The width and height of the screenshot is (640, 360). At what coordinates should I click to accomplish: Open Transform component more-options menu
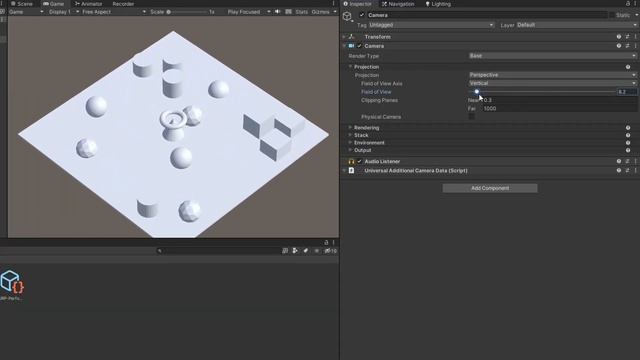coord(636,37)
